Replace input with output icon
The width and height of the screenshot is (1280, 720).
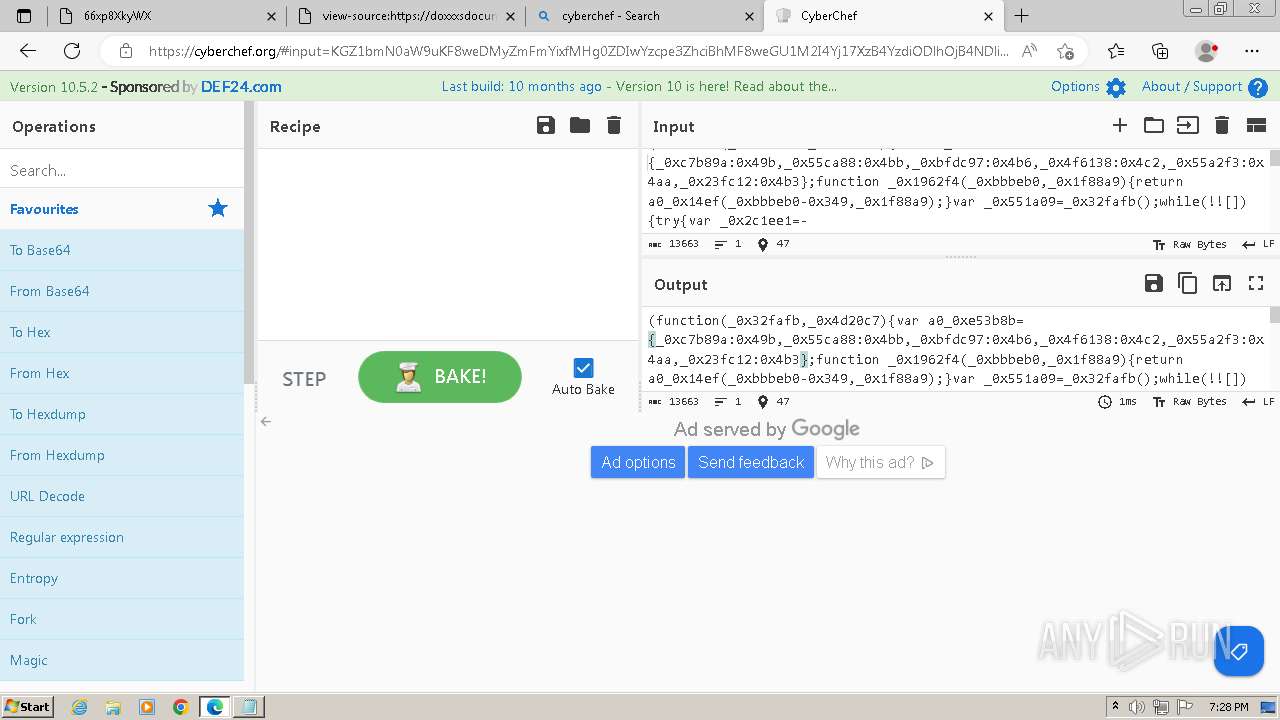click(x=1222, y=283)
